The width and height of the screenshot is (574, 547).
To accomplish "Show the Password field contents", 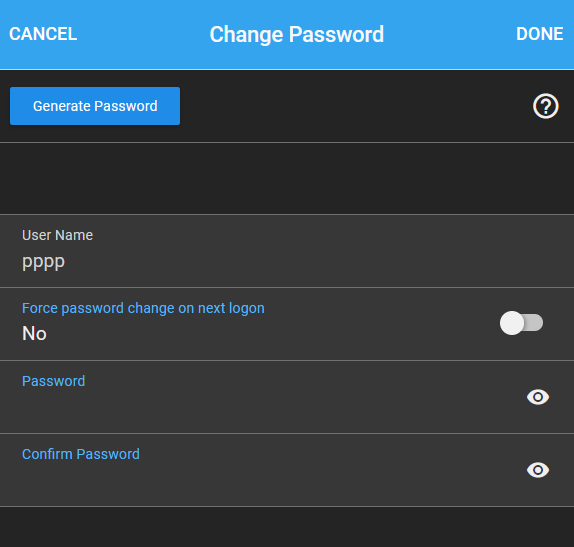I will (538, 397).
